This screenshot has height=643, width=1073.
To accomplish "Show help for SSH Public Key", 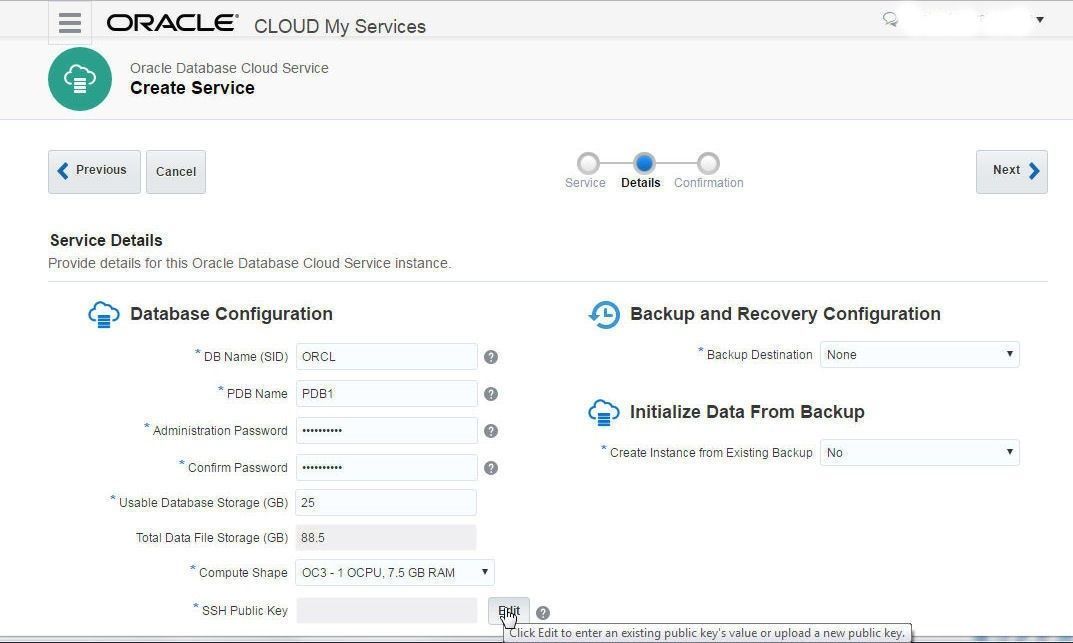I will (543, 613).
